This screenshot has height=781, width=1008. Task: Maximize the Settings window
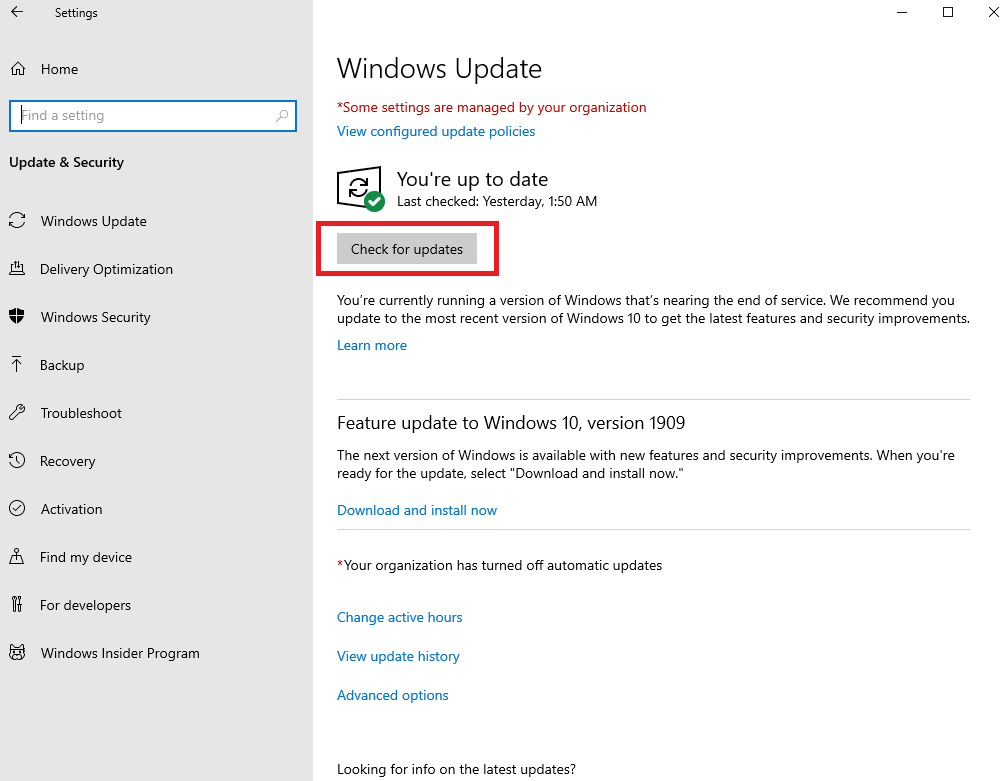pyautogui.click(x=948, y=12)
